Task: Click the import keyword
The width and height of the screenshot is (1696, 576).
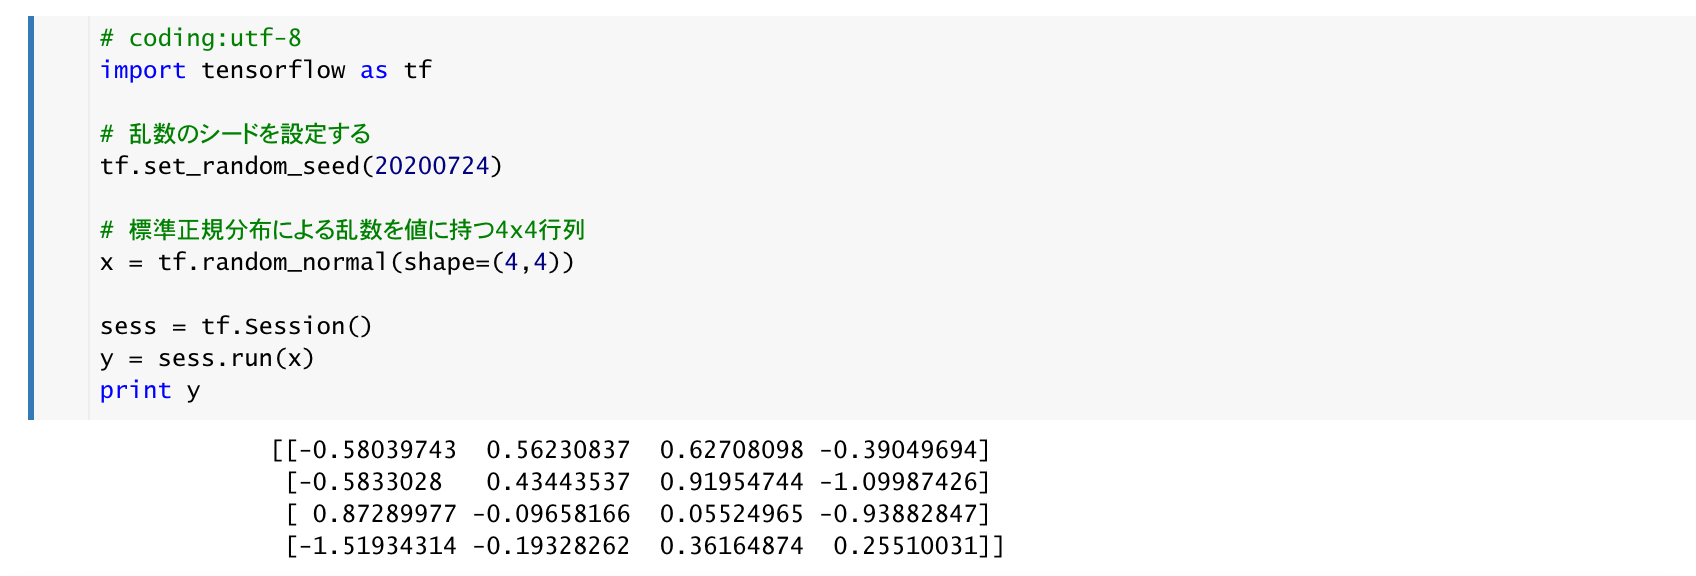Action: coord(142,70)
